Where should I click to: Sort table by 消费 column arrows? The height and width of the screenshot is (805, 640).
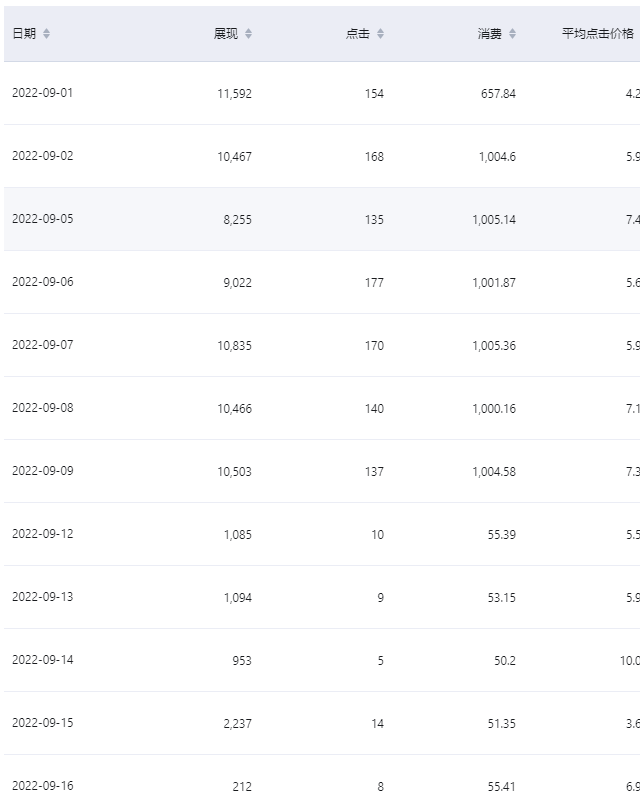(x=512, y=34)
